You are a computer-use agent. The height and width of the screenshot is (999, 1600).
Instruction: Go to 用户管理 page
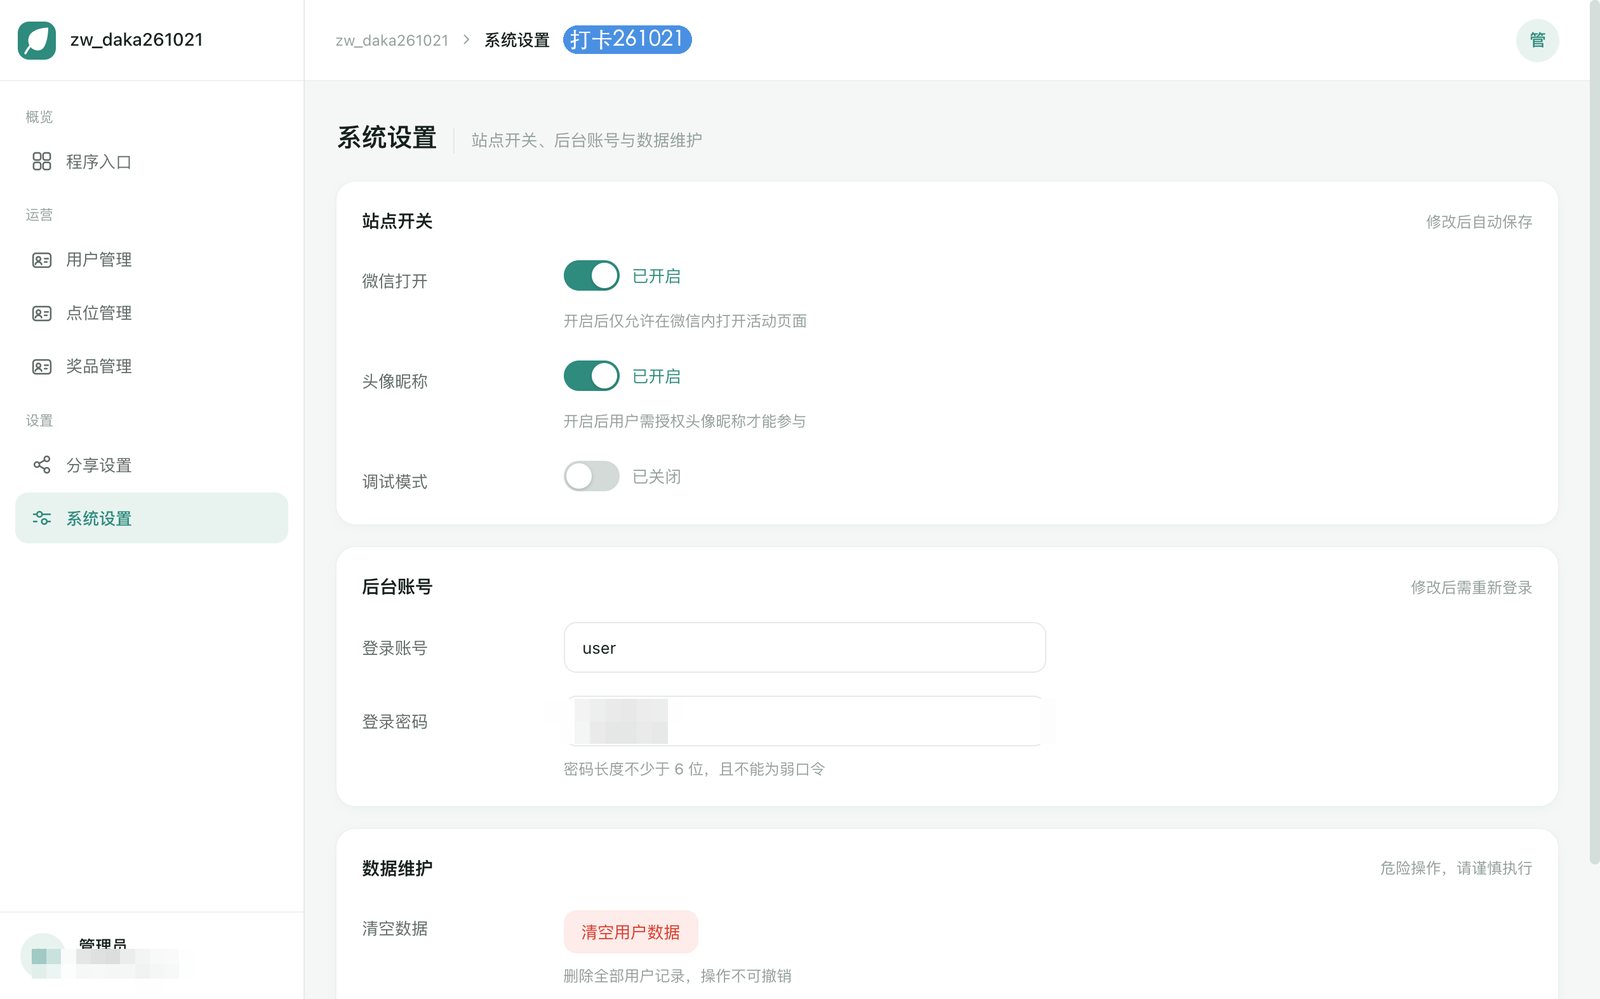click(x=152, y=260)
